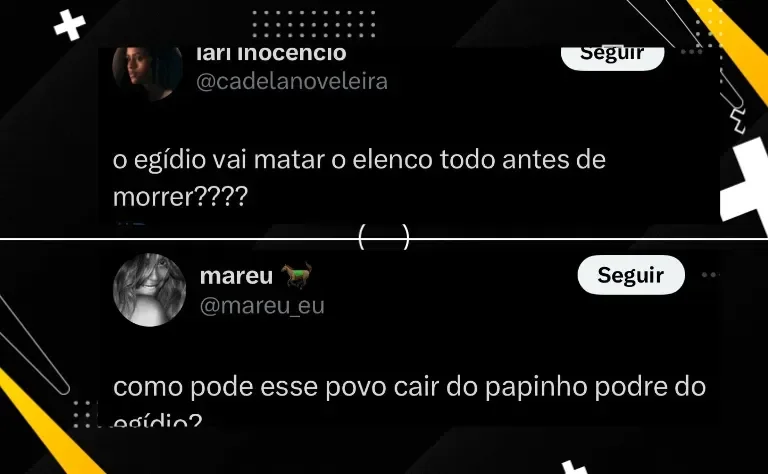Click the Iari Inocencio display name
This screenshot has width=768, height=474.
click(271, 54)
